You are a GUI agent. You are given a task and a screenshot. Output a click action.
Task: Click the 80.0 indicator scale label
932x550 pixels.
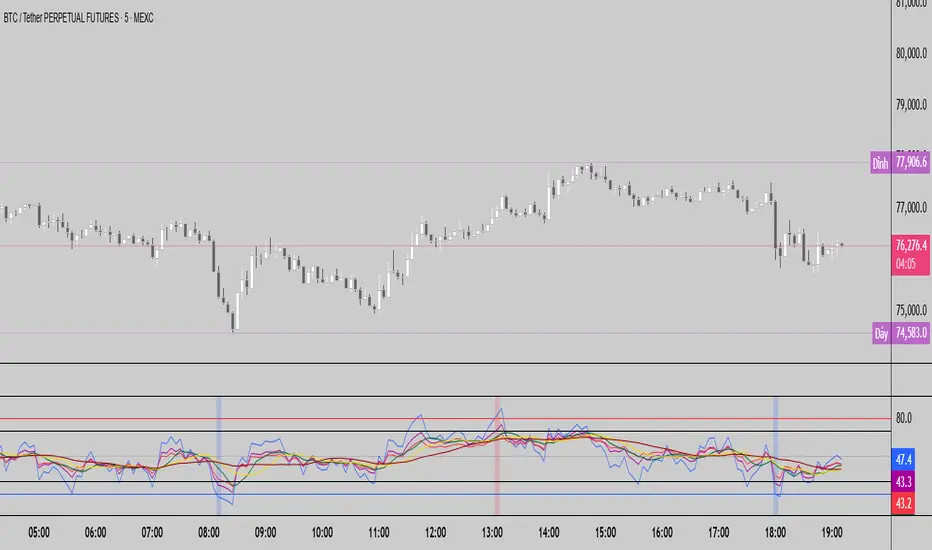[x=903, y=418]
